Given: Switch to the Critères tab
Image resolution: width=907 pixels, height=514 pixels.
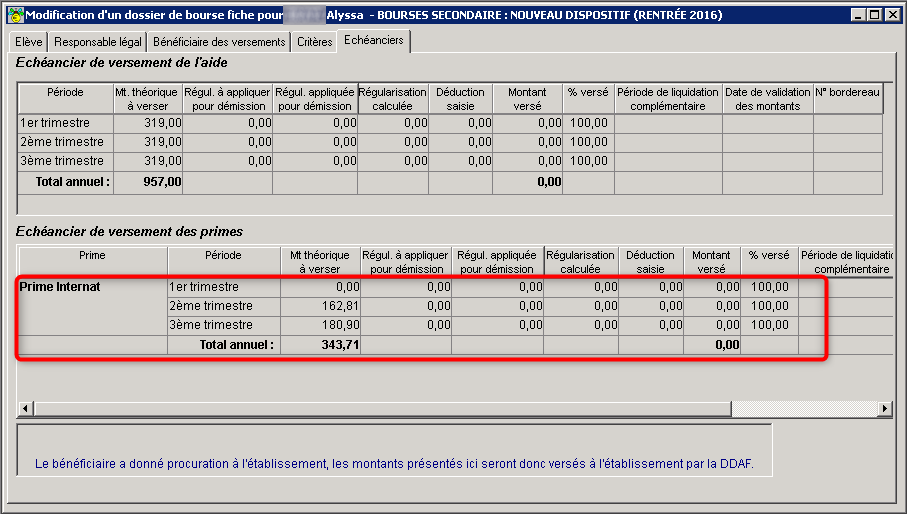Looking at the screenshot, I should point(315,42).
